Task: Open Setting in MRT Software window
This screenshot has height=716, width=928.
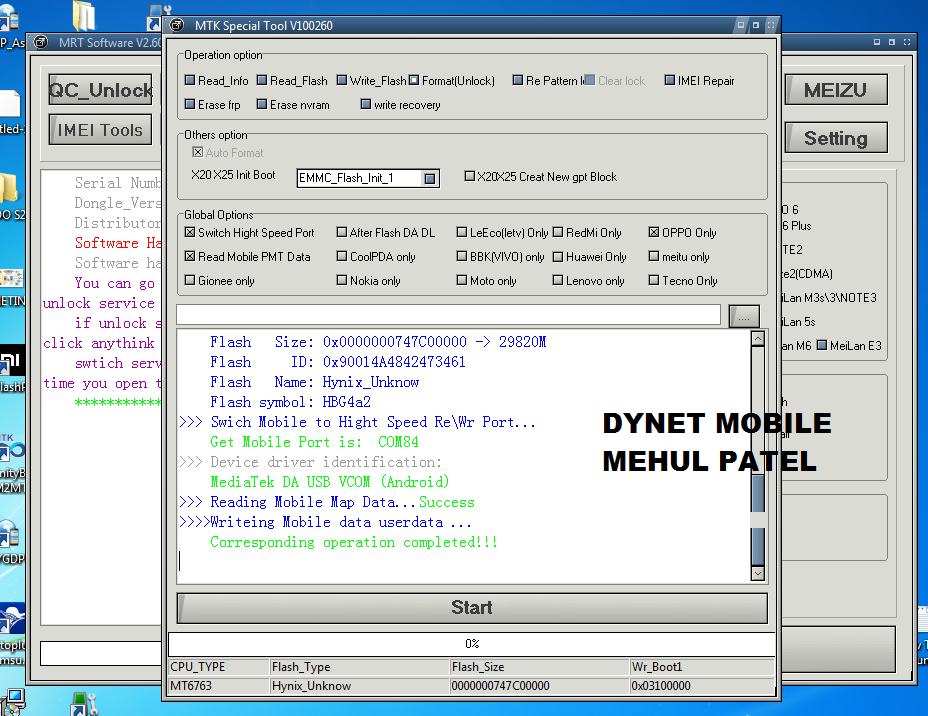Action: coord(836,138)
